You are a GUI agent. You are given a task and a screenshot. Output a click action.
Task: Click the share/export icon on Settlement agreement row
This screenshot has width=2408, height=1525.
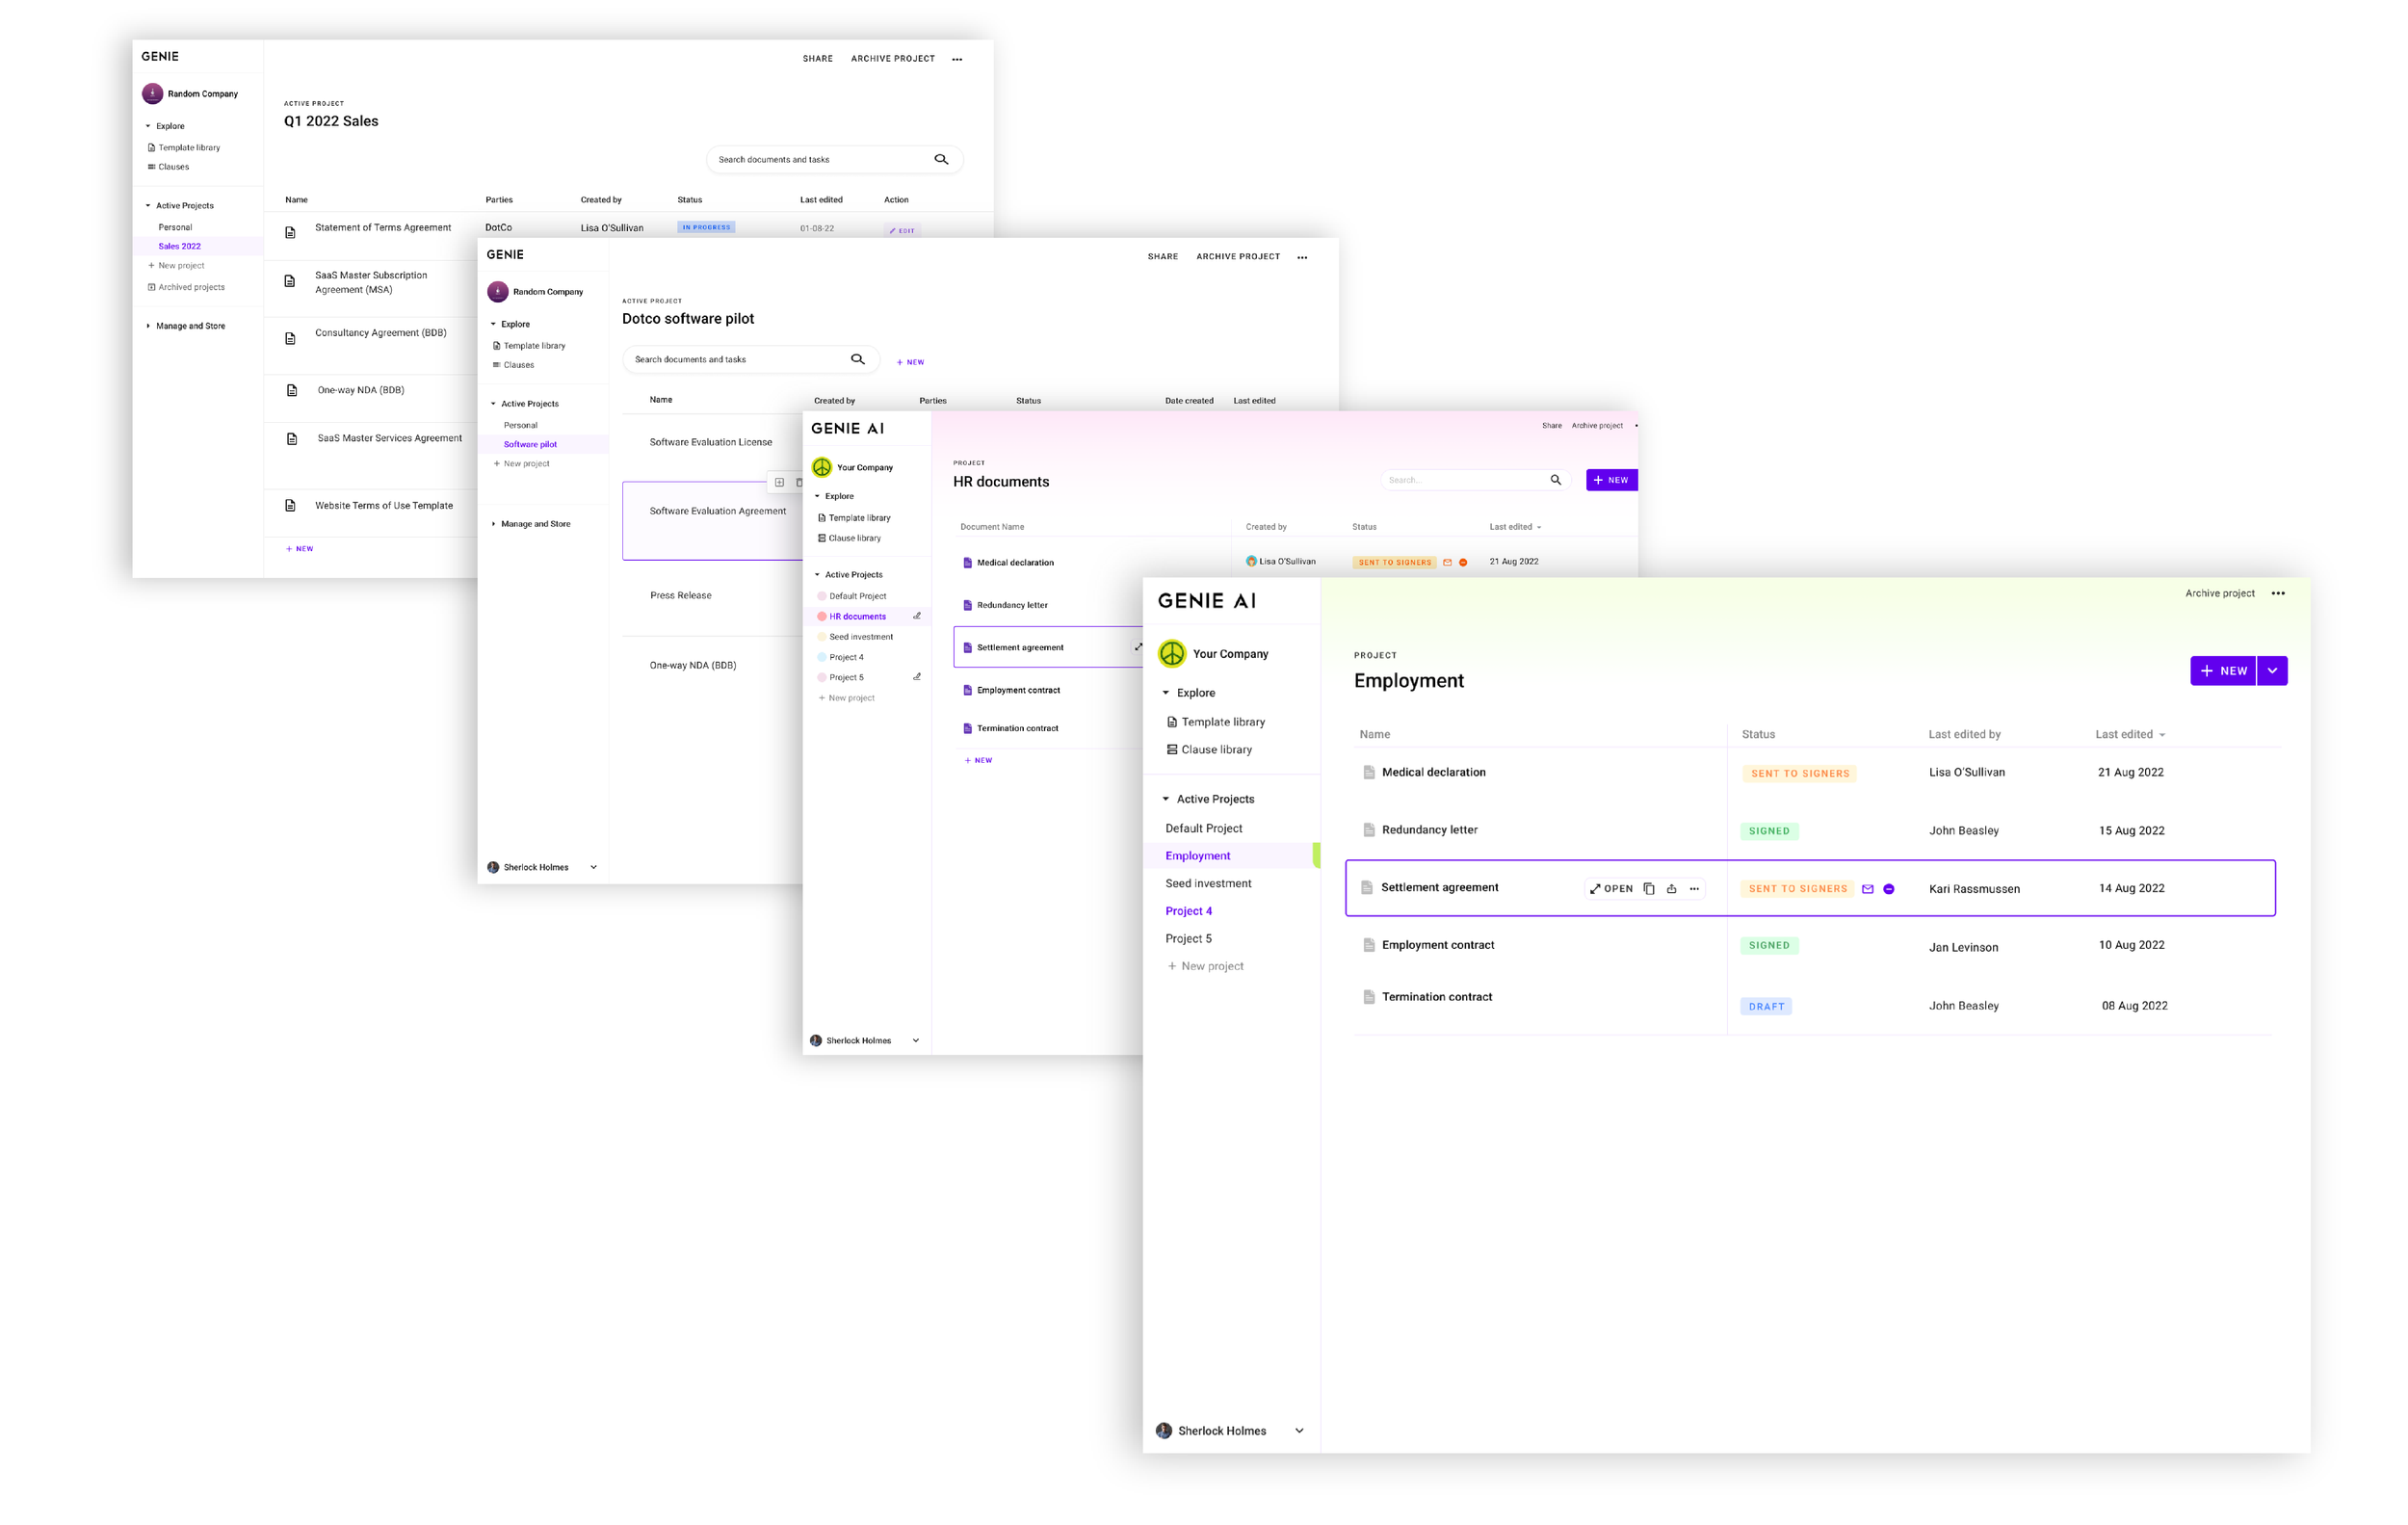pyautogui.click(x=1671, y=888)
